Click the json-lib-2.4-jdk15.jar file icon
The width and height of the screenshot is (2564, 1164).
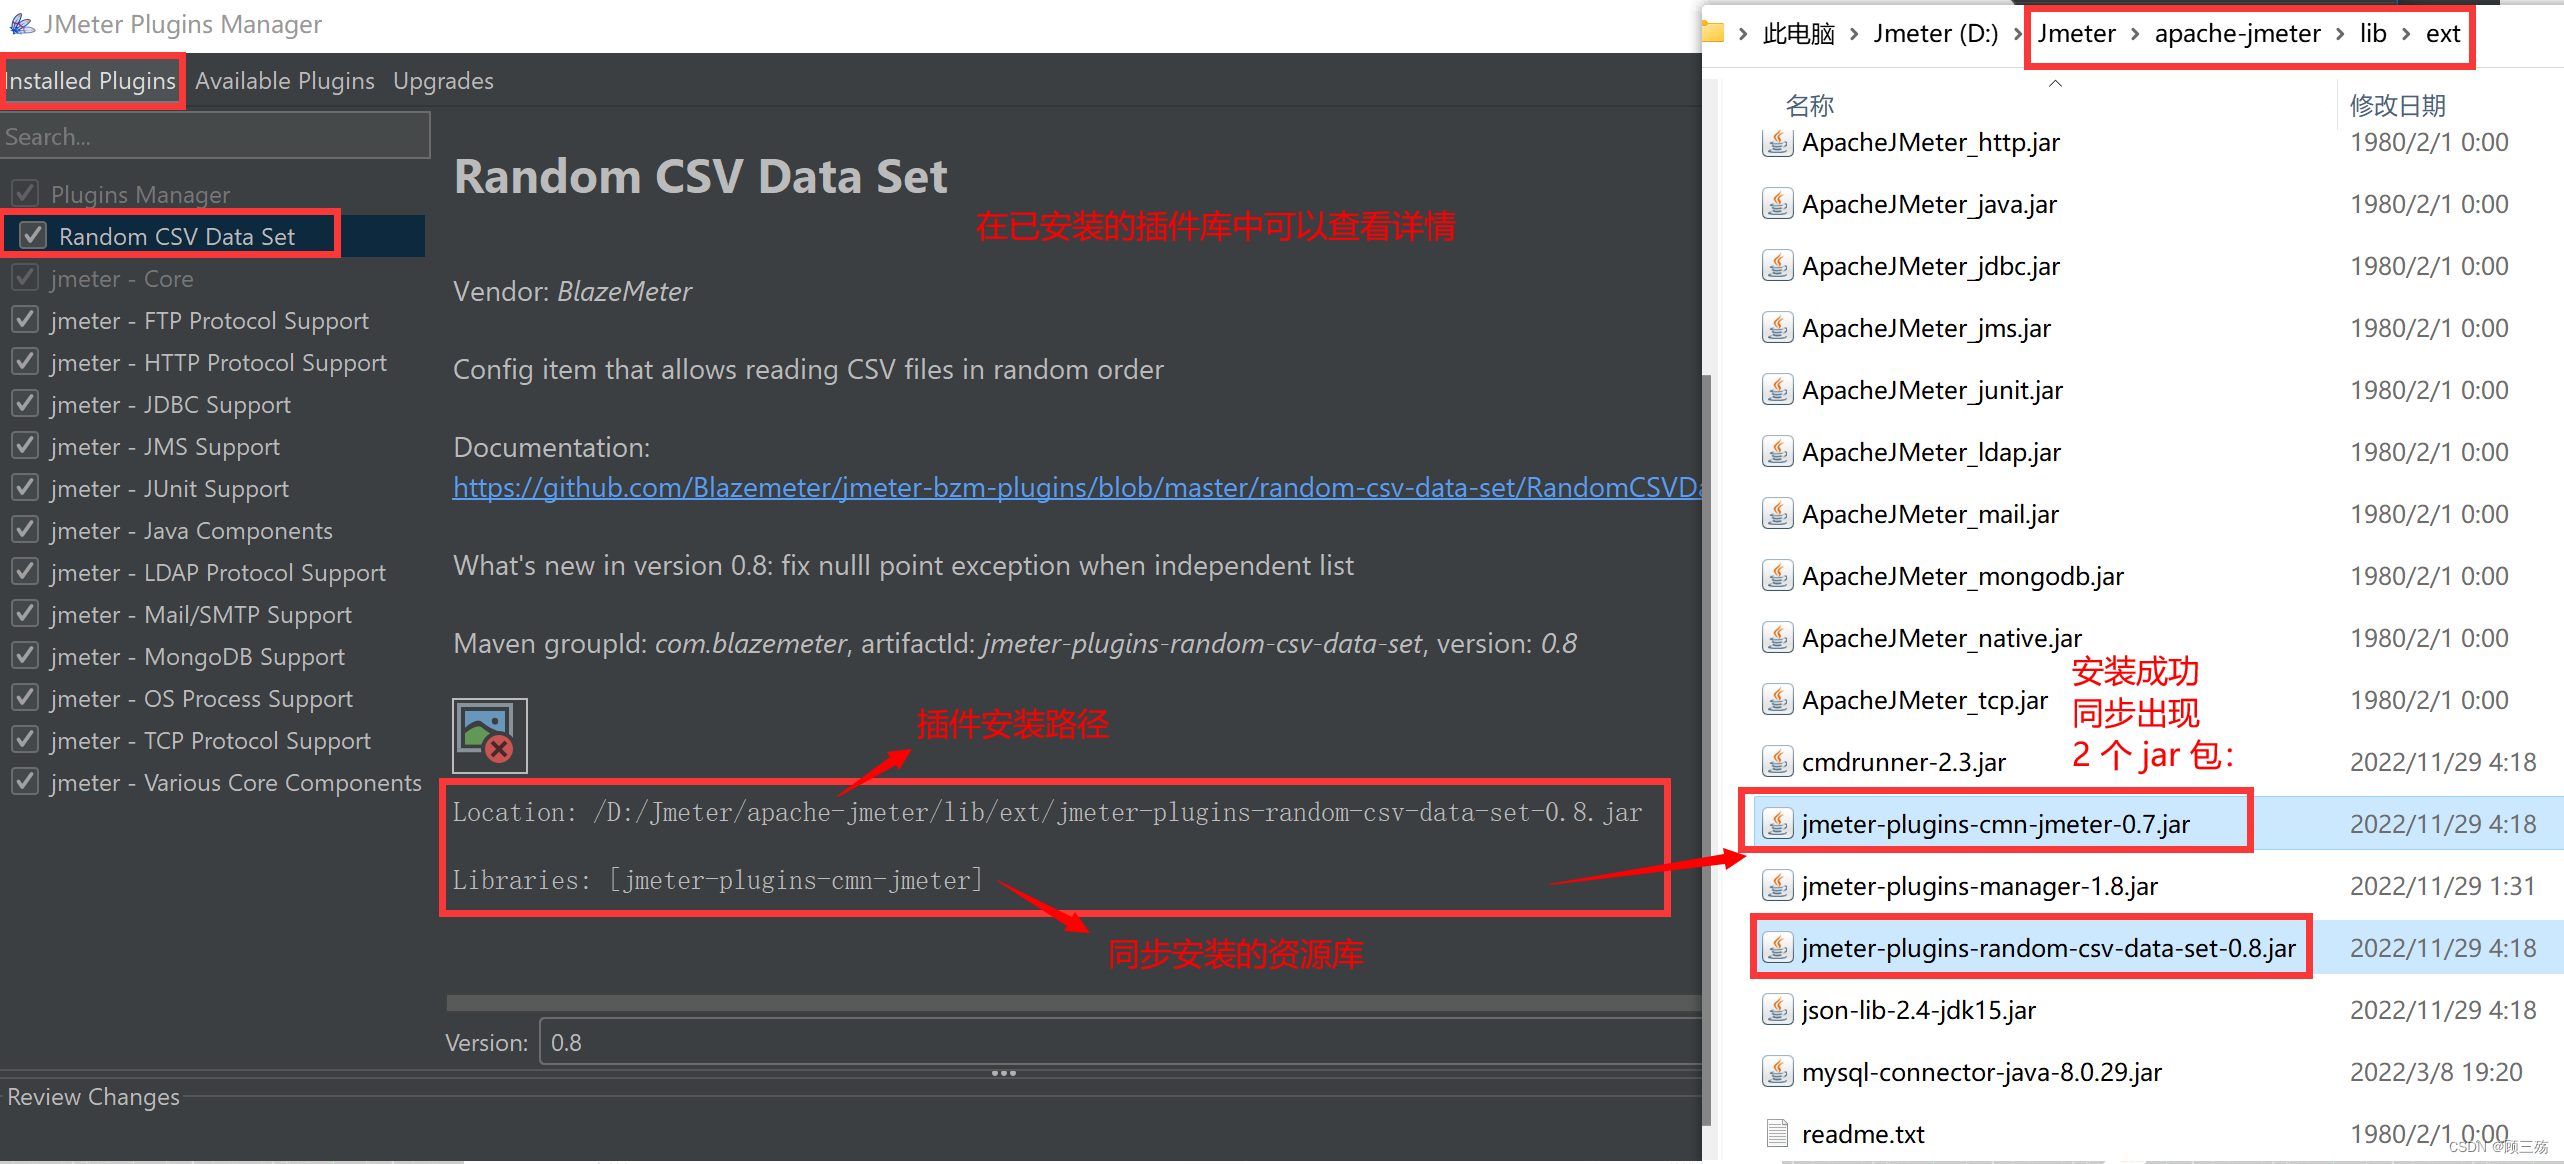pyautogui.click(x=1777, y=1011)
